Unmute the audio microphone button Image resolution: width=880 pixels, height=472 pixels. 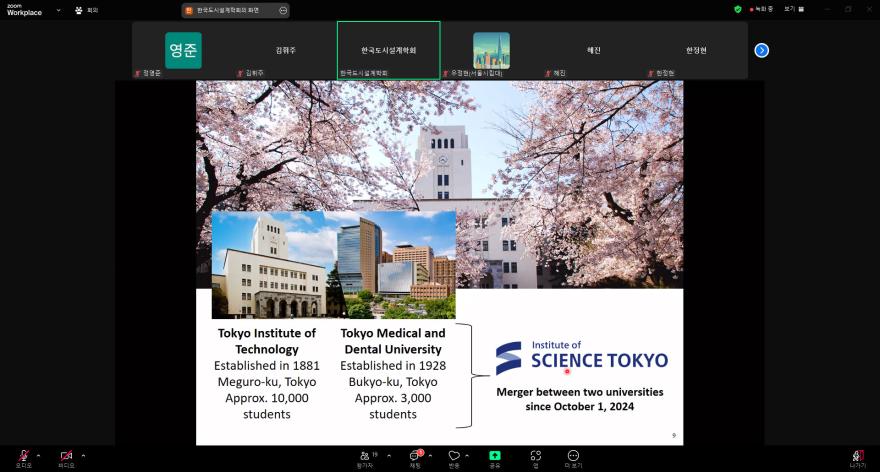click(x=24, y=456)
